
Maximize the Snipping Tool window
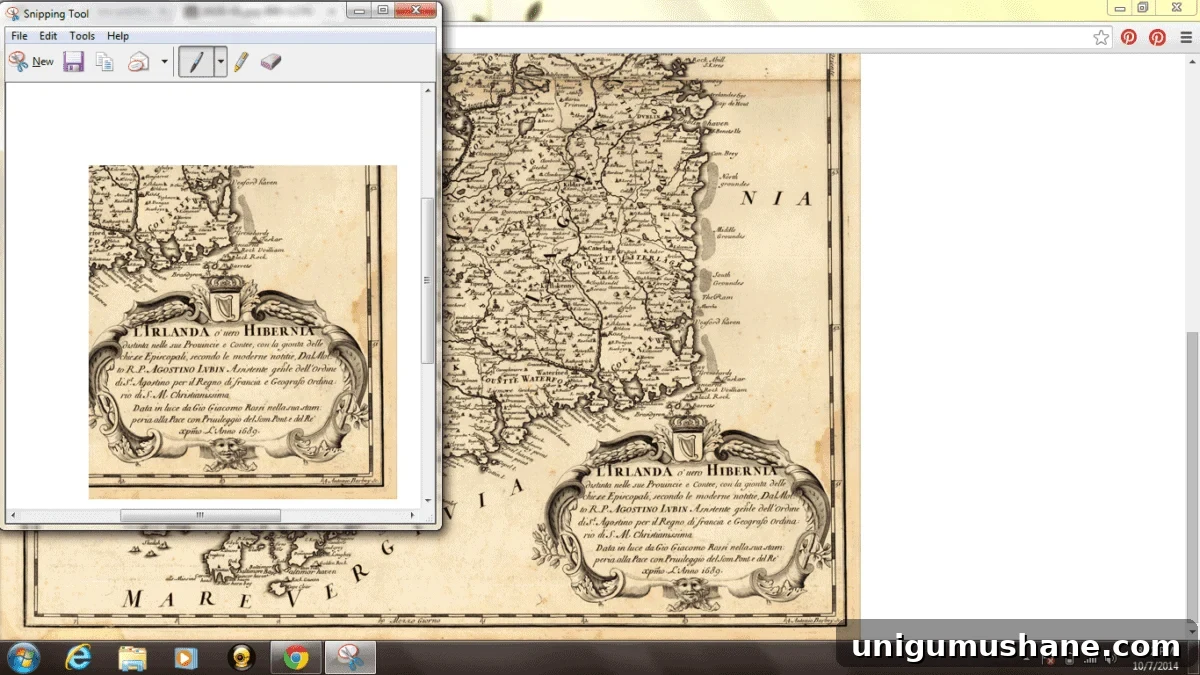click(382, 10)
